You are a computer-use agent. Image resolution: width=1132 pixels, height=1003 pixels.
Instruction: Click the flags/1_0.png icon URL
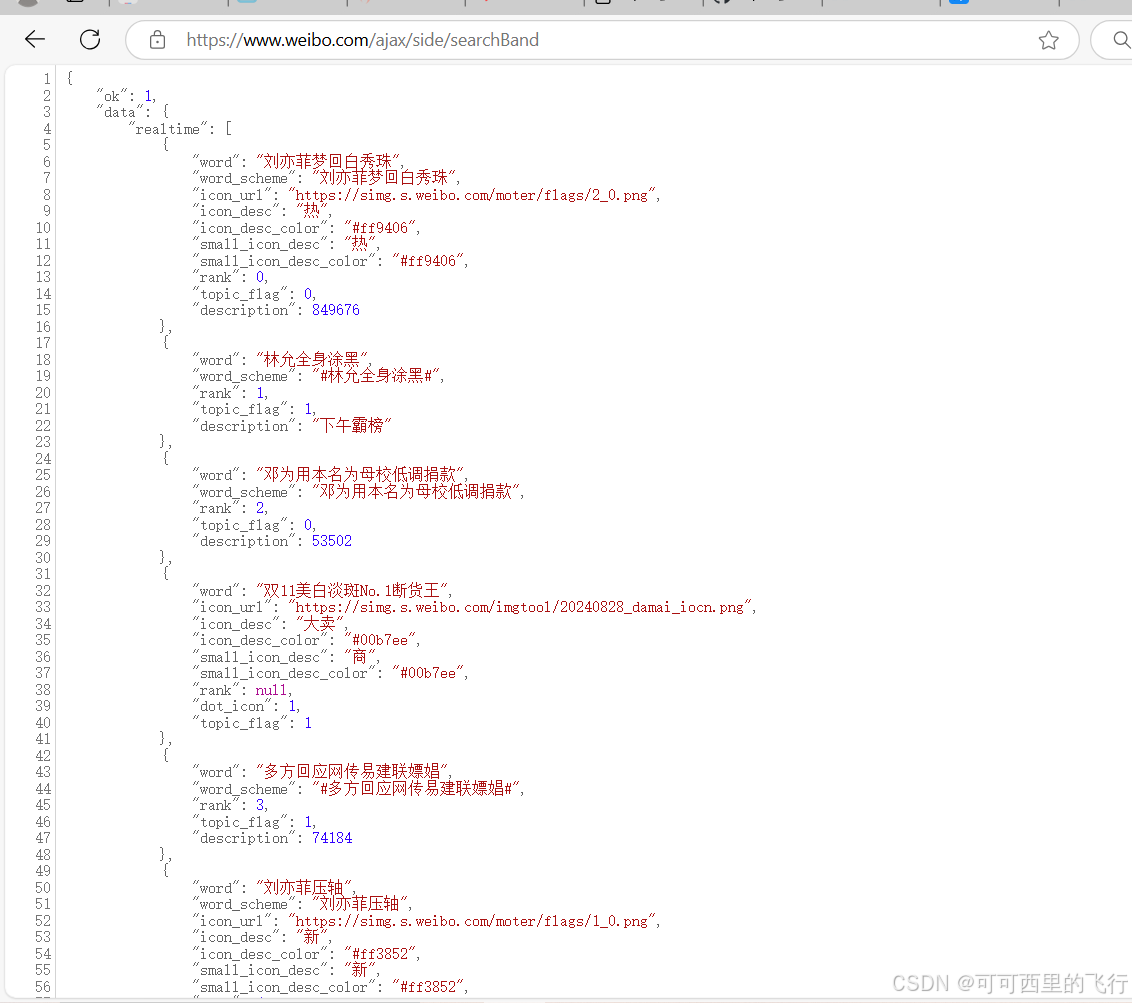coord(474,921)
